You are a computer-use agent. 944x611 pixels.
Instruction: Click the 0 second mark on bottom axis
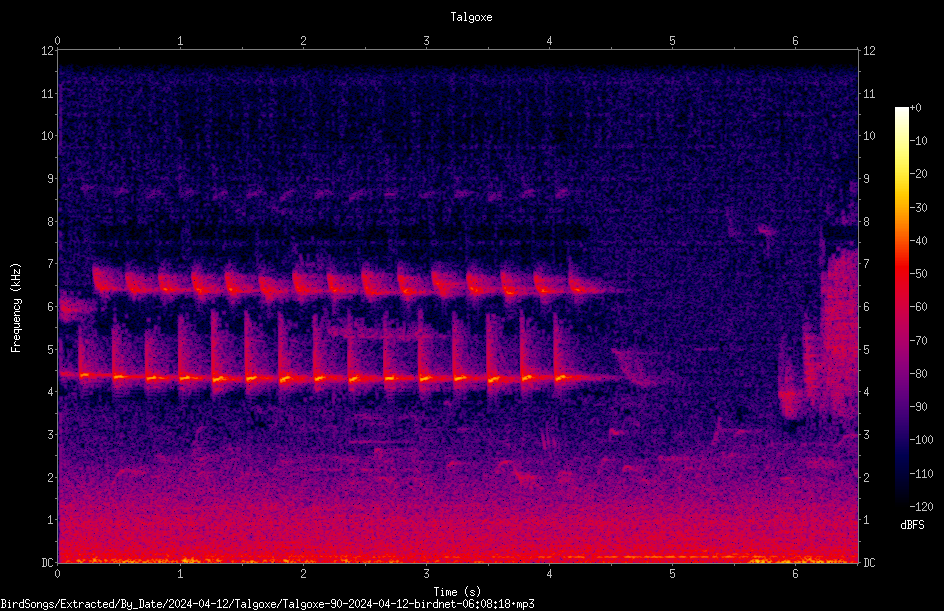[x=57, y=574]
